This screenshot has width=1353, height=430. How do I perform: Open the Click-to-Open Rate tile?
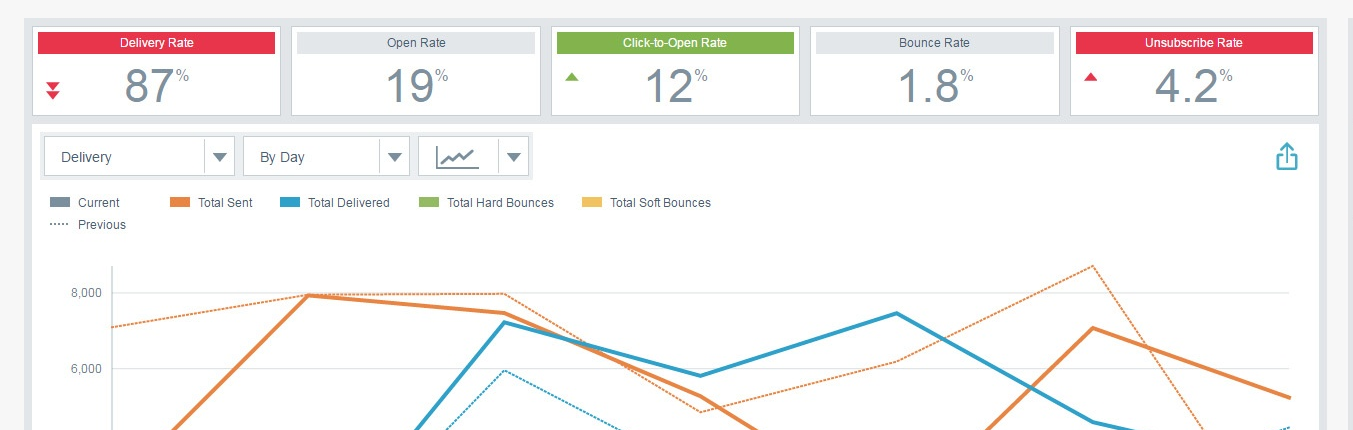pos(675,71)
